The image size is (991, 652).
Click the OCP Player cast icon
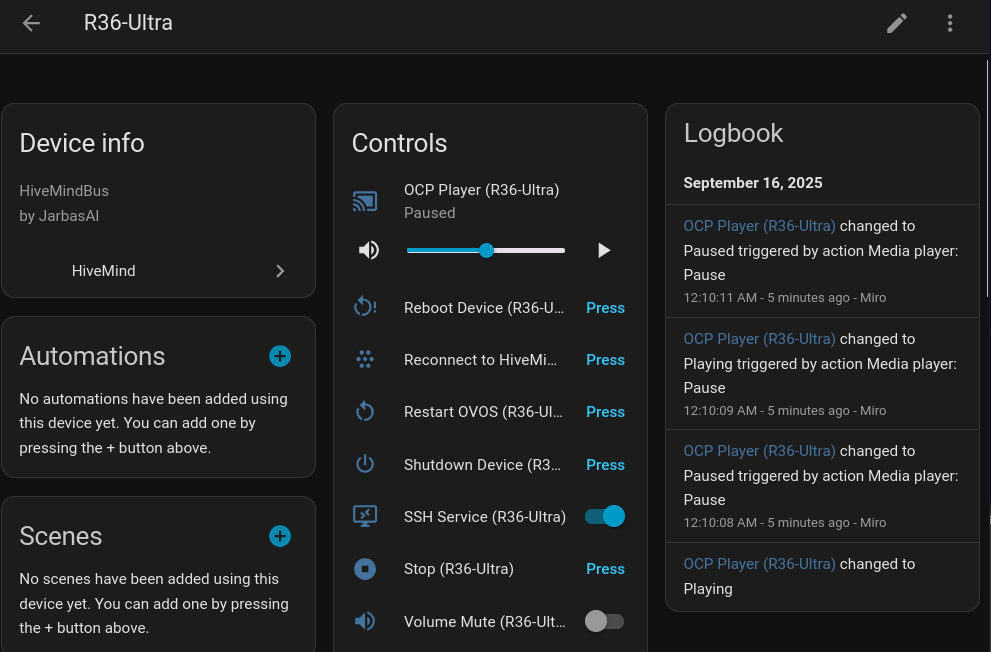365,201
